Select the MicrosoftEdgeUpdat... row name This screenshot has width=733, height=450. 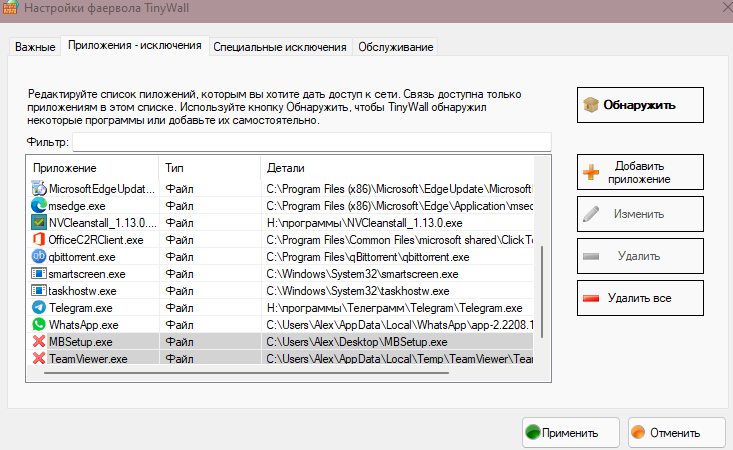[101, 189]
